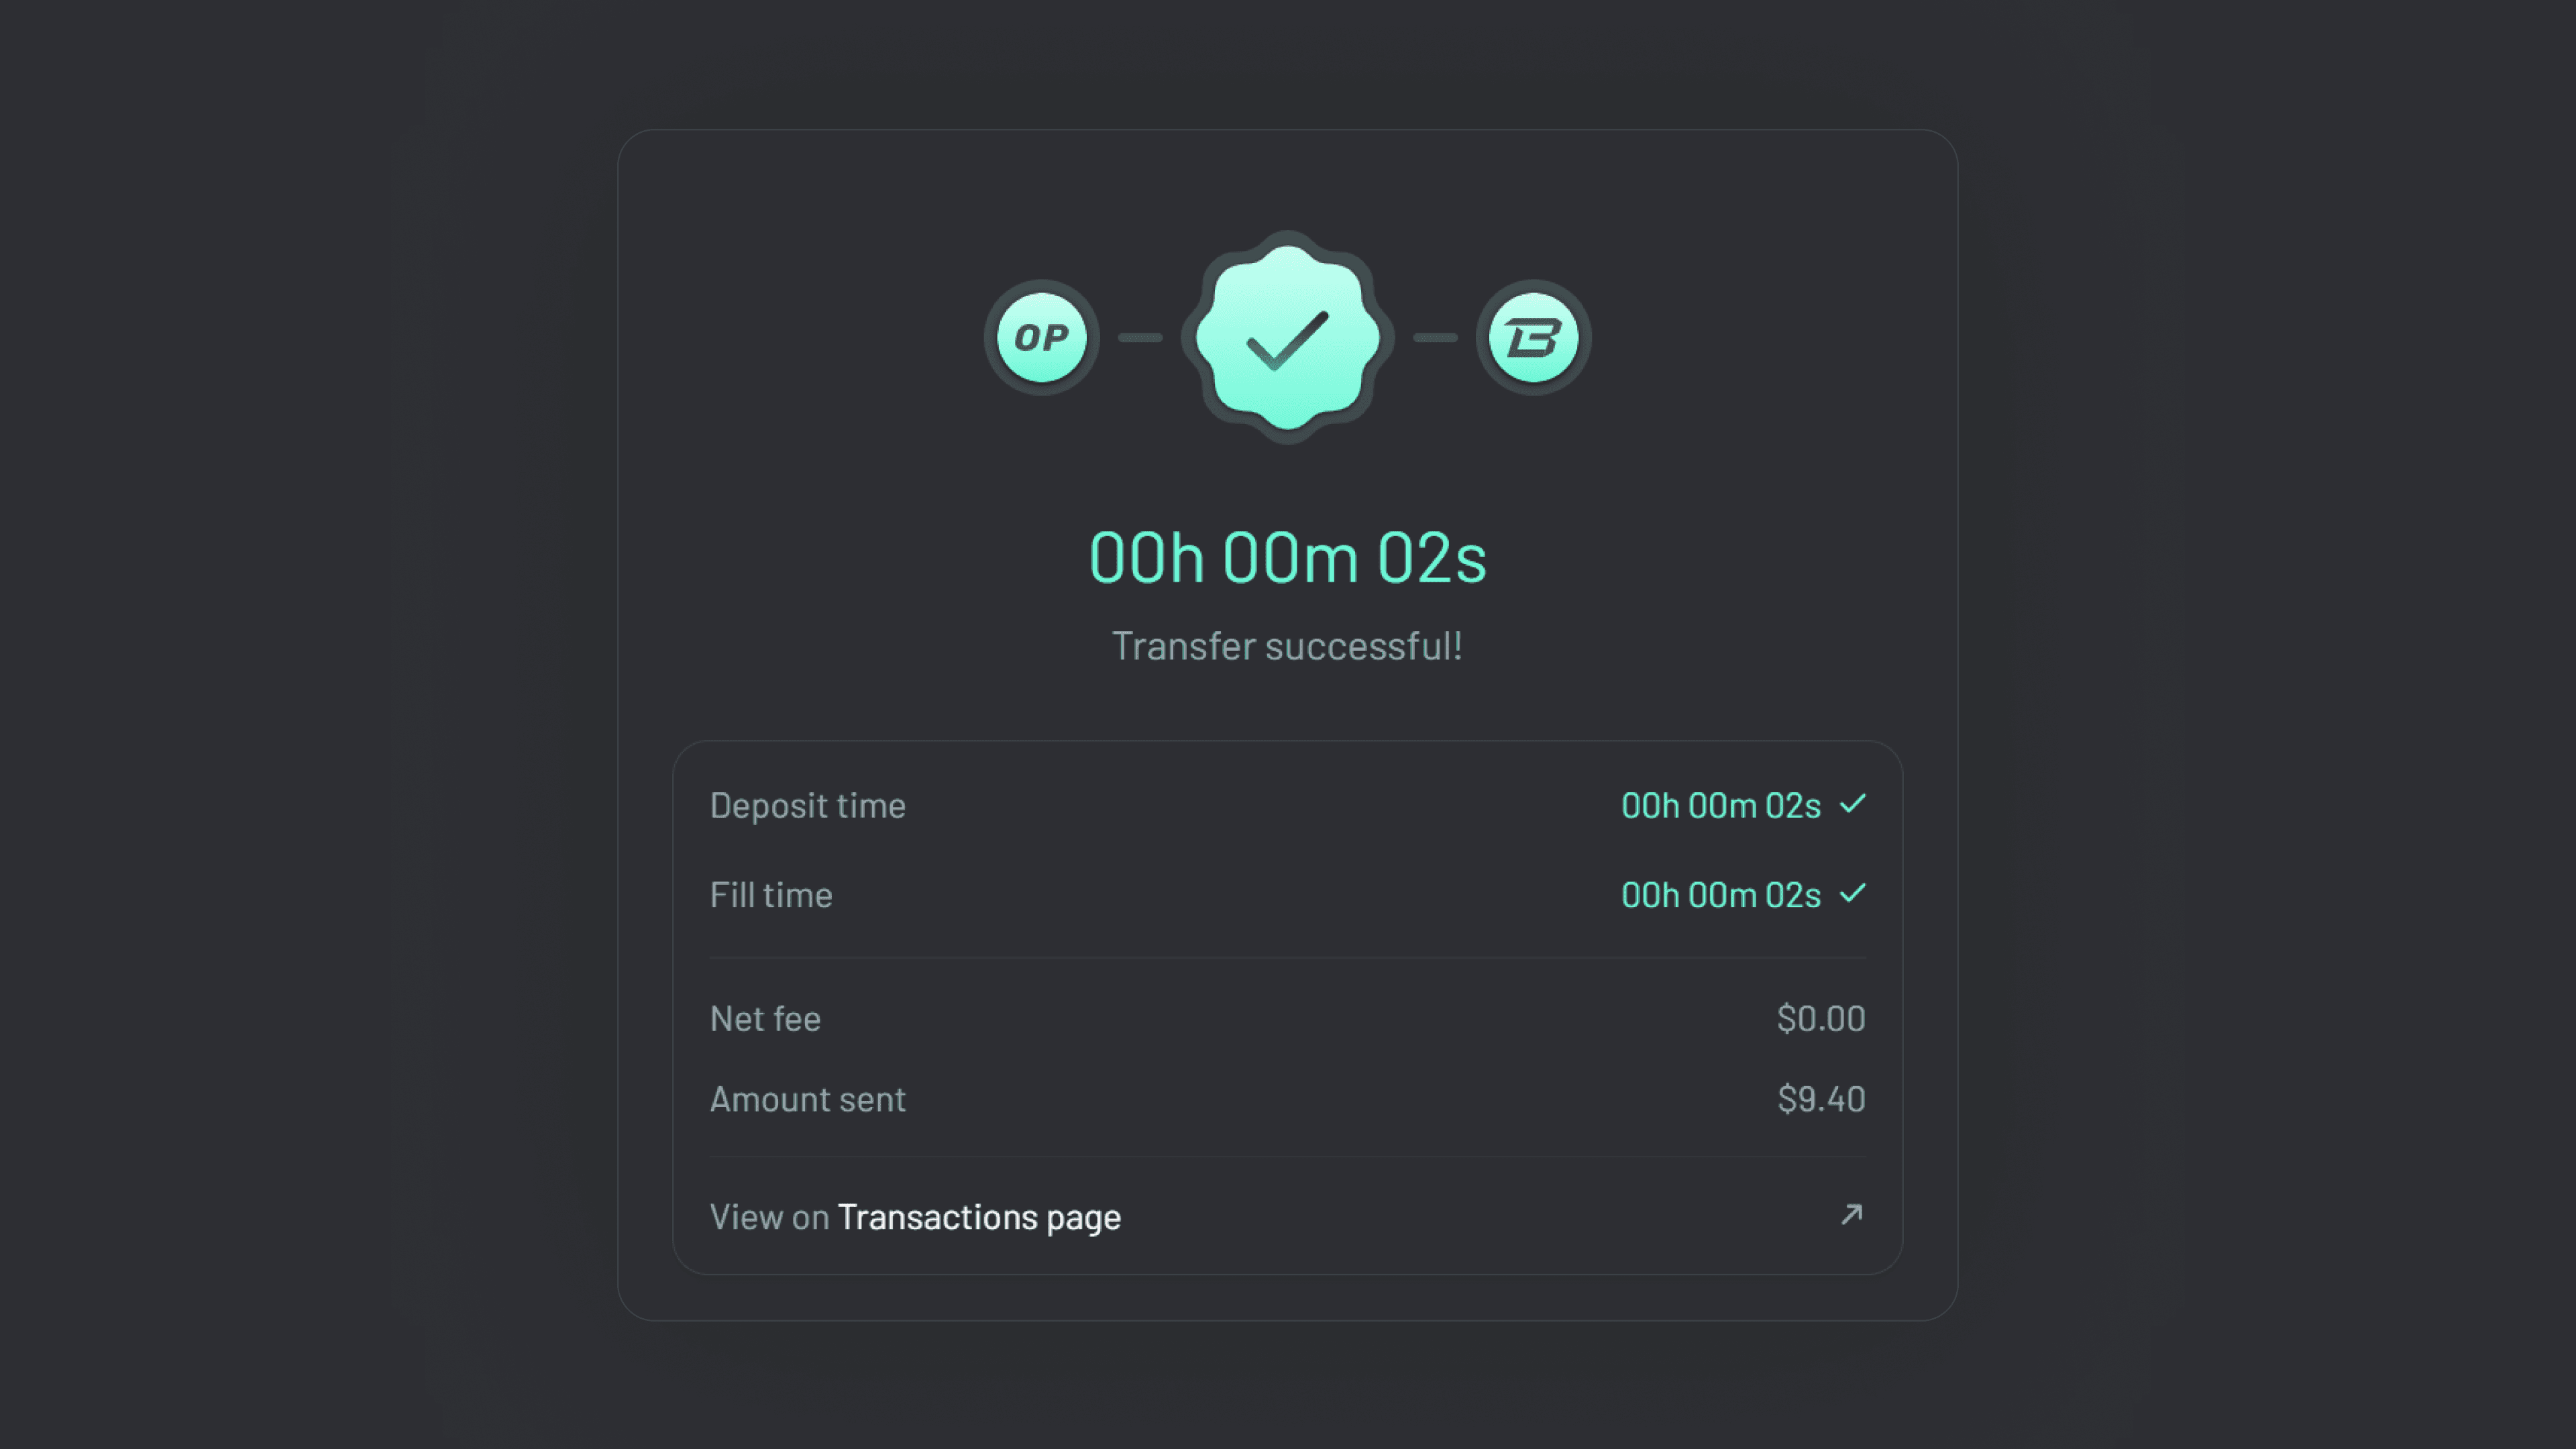Click the large elapsed time 00h 00m 02s
2576x1449 pixels.
click(x=1287, y=557)
